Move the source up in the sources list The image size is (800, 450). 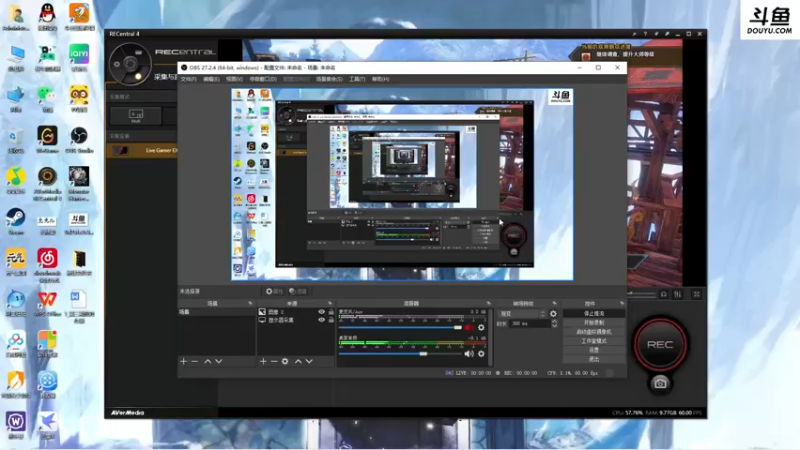click(298, 361)
